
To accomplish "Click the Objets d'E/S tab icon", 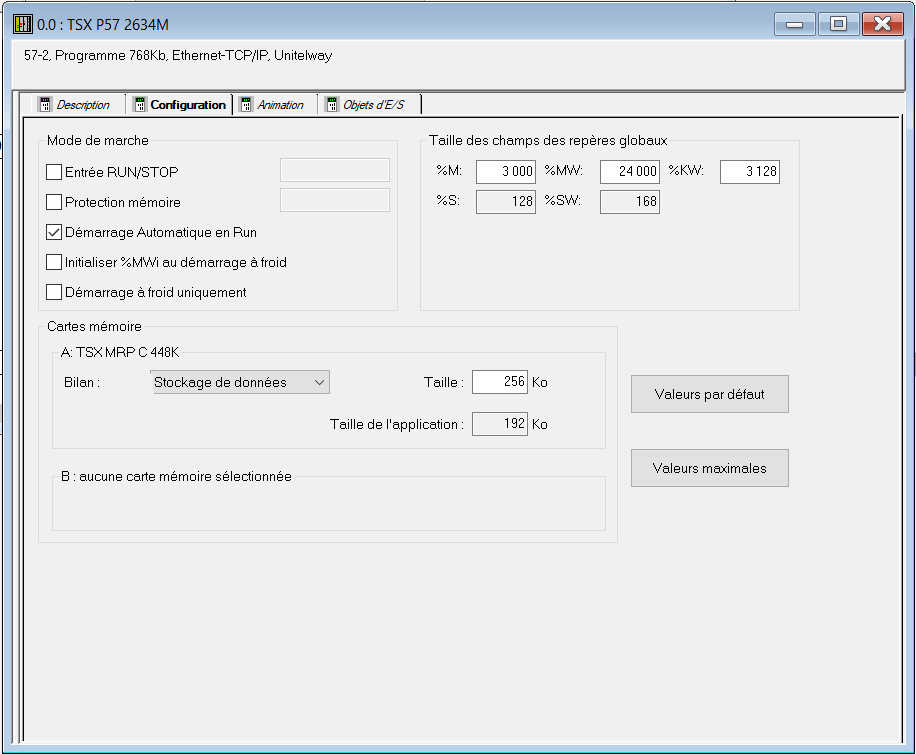I will pos(332,105).
